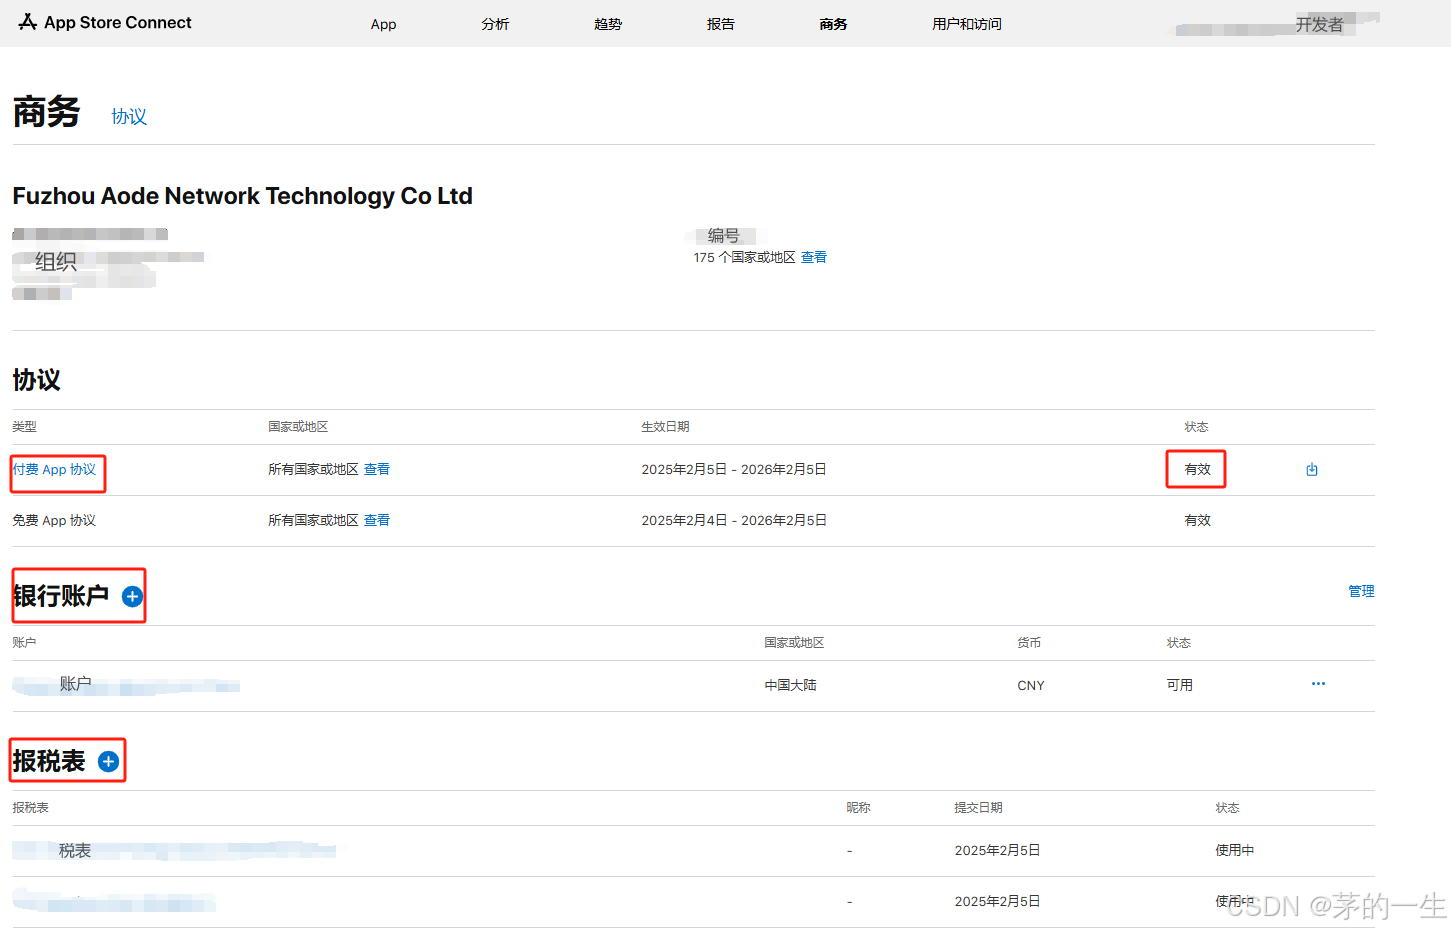
Task: Click the 中国大陆 region cell
Action: pos(790,685)
